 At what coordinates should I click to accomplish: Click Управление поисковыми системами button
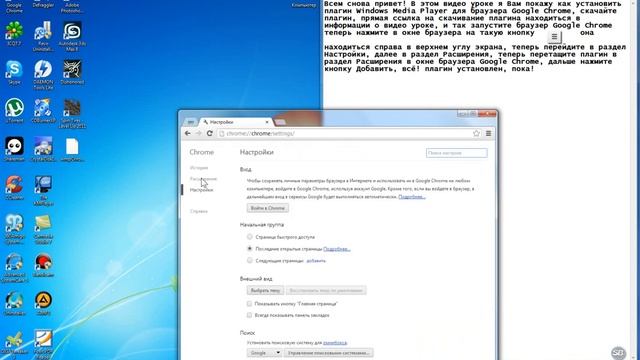328,353
